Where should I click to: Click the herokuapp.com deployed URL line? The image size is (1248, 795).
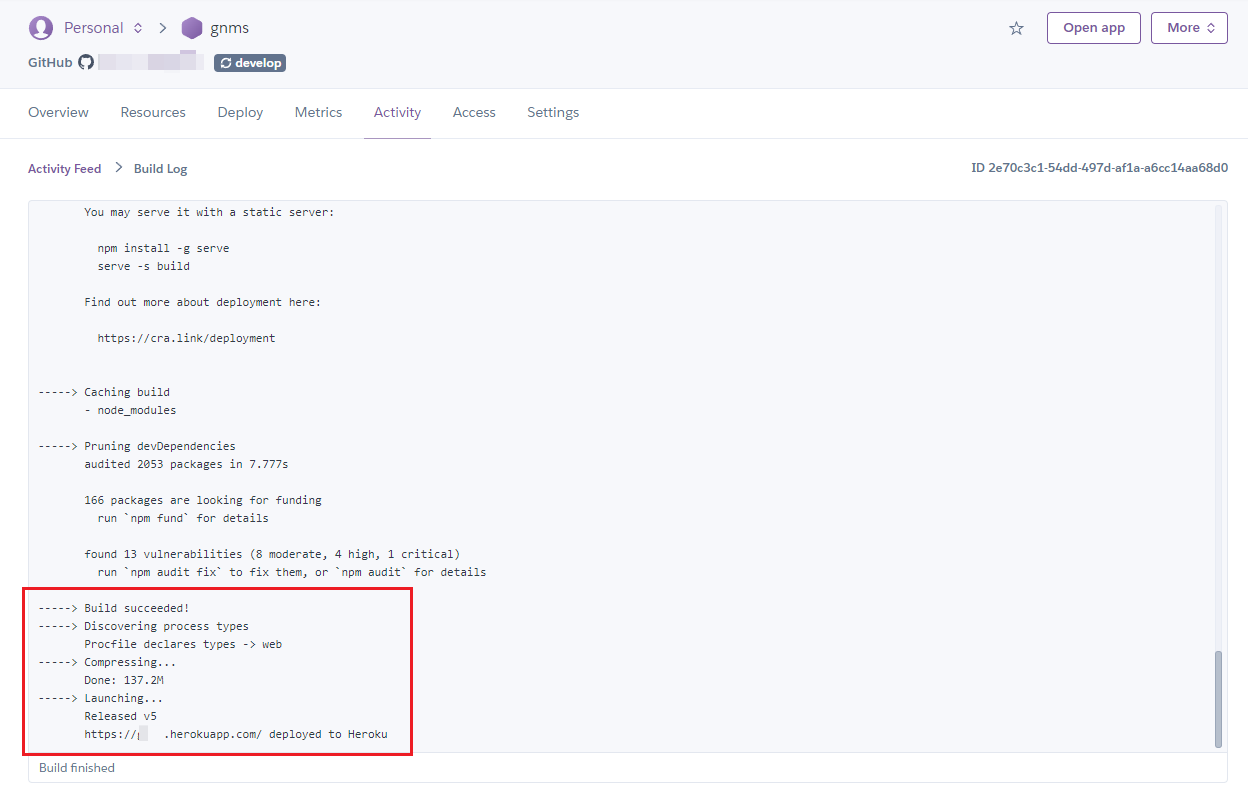235,734
